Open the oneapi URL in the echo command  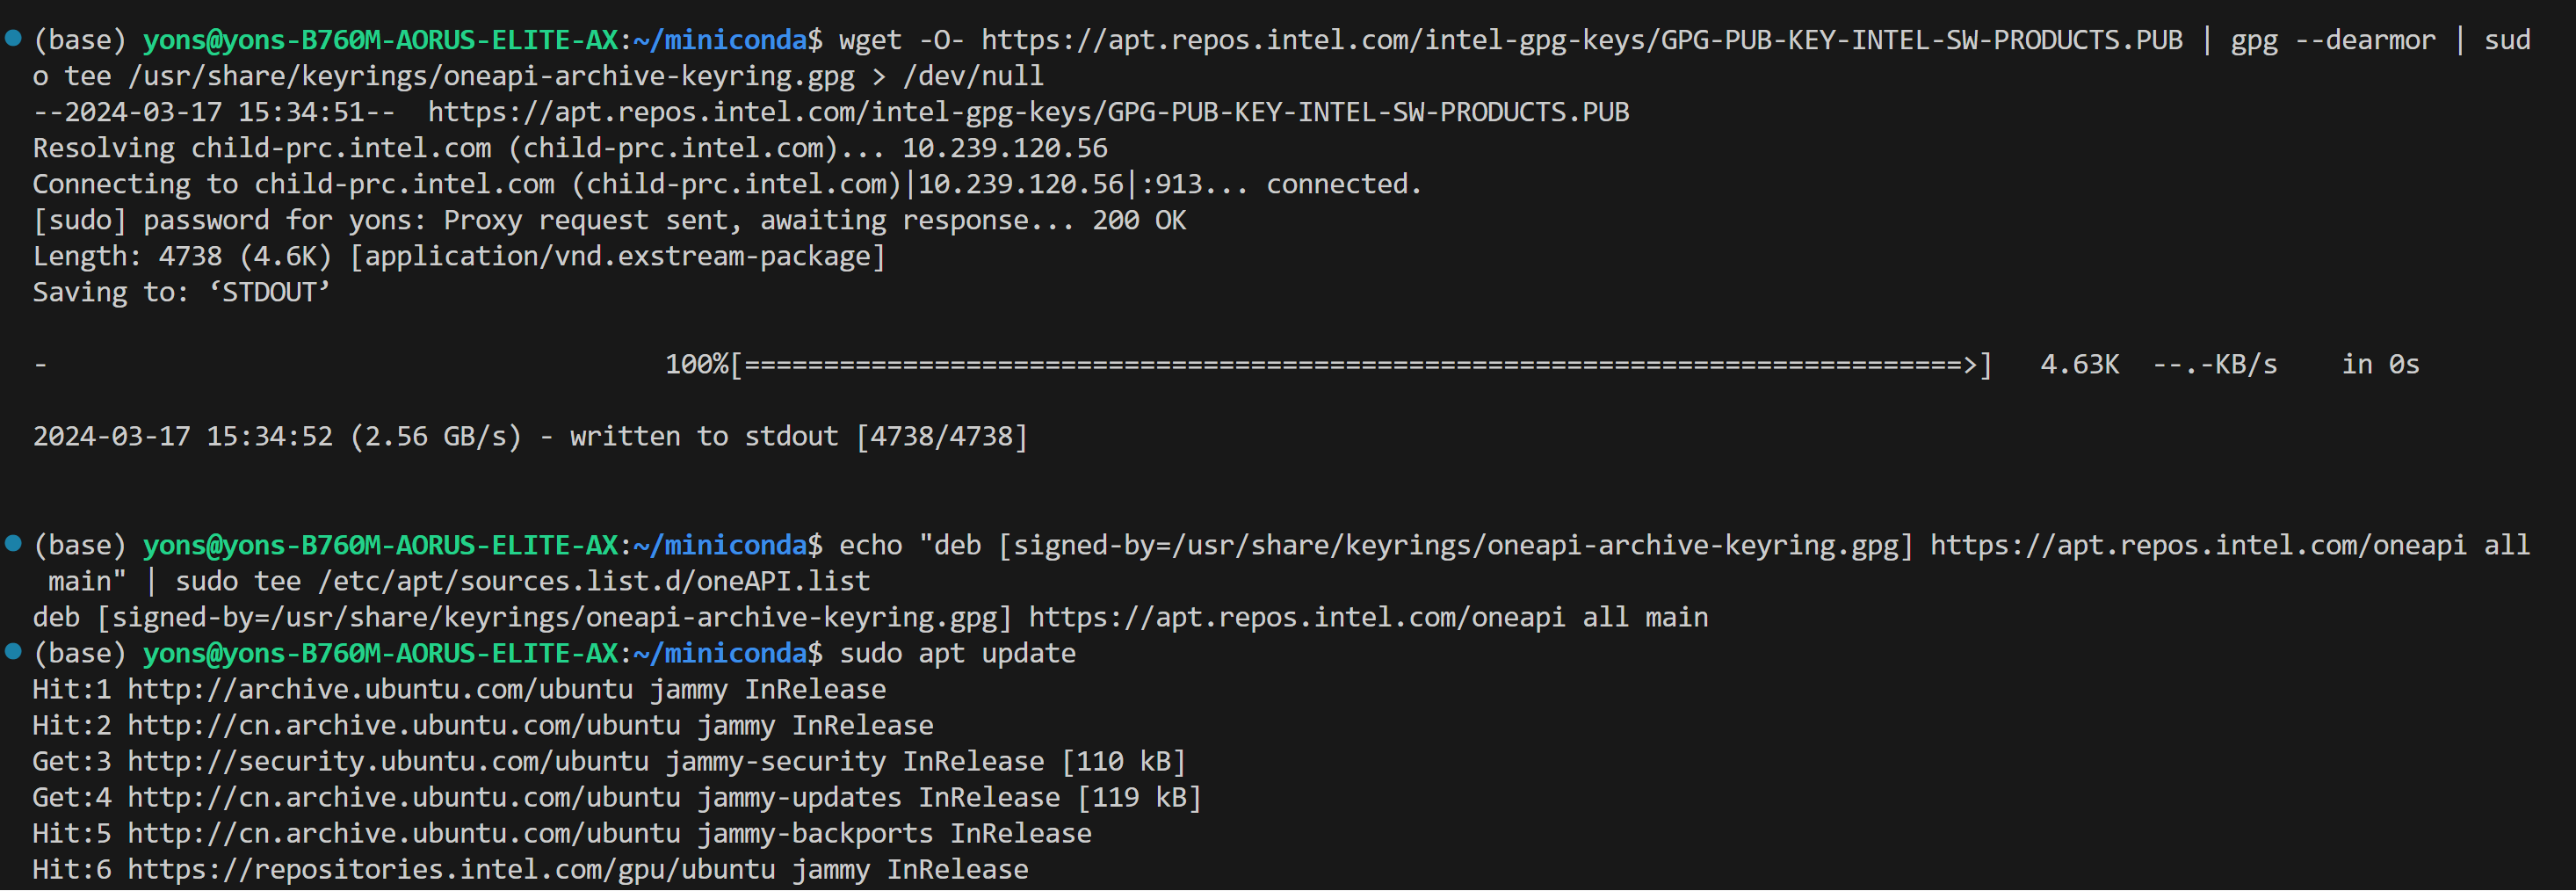click(2198, 545)
